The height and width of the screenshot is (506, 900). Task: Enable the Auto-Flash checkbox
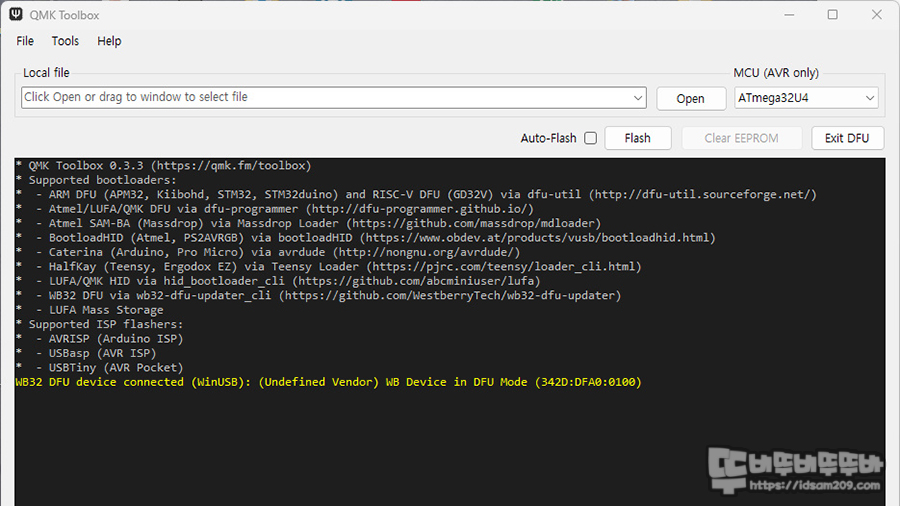click(x=591, y=138)
